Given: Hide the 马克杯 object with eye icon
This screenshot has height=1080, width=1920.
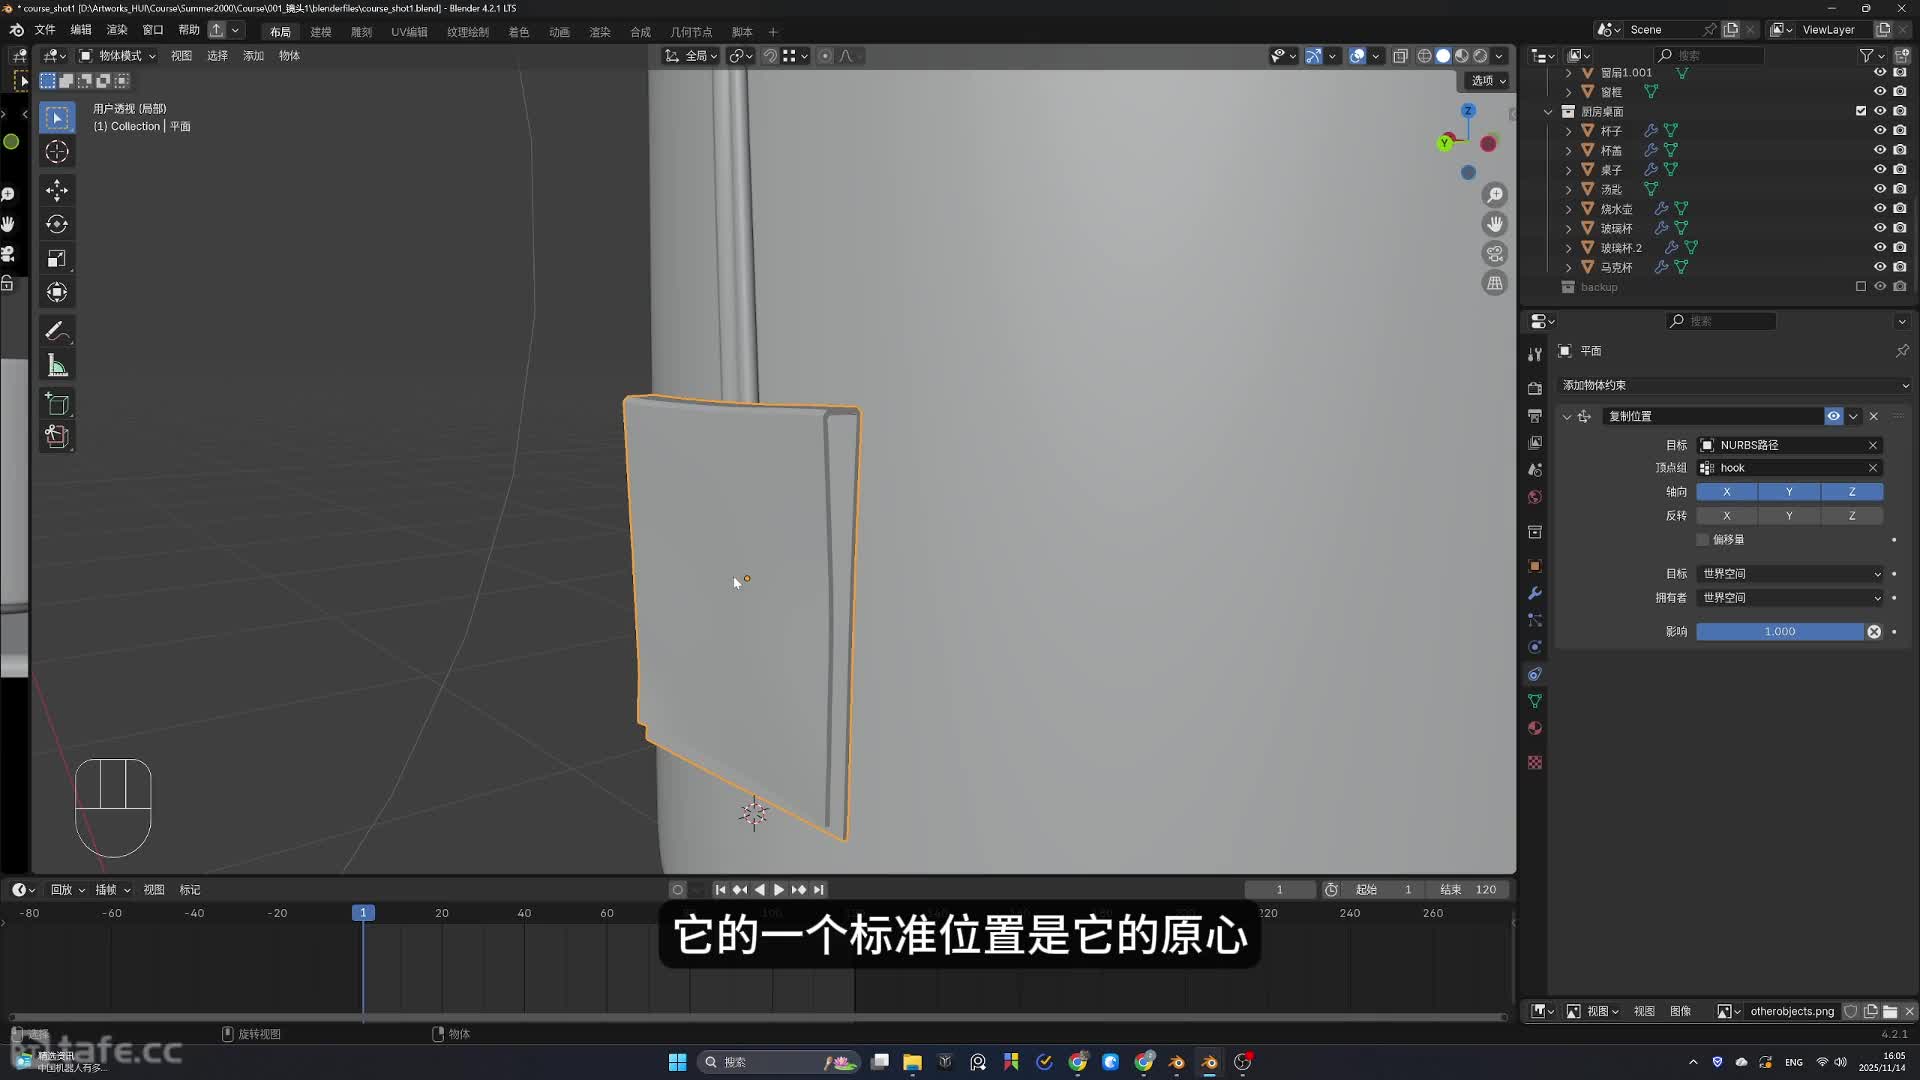Looking at the screenshot, I should point(1879,267).
